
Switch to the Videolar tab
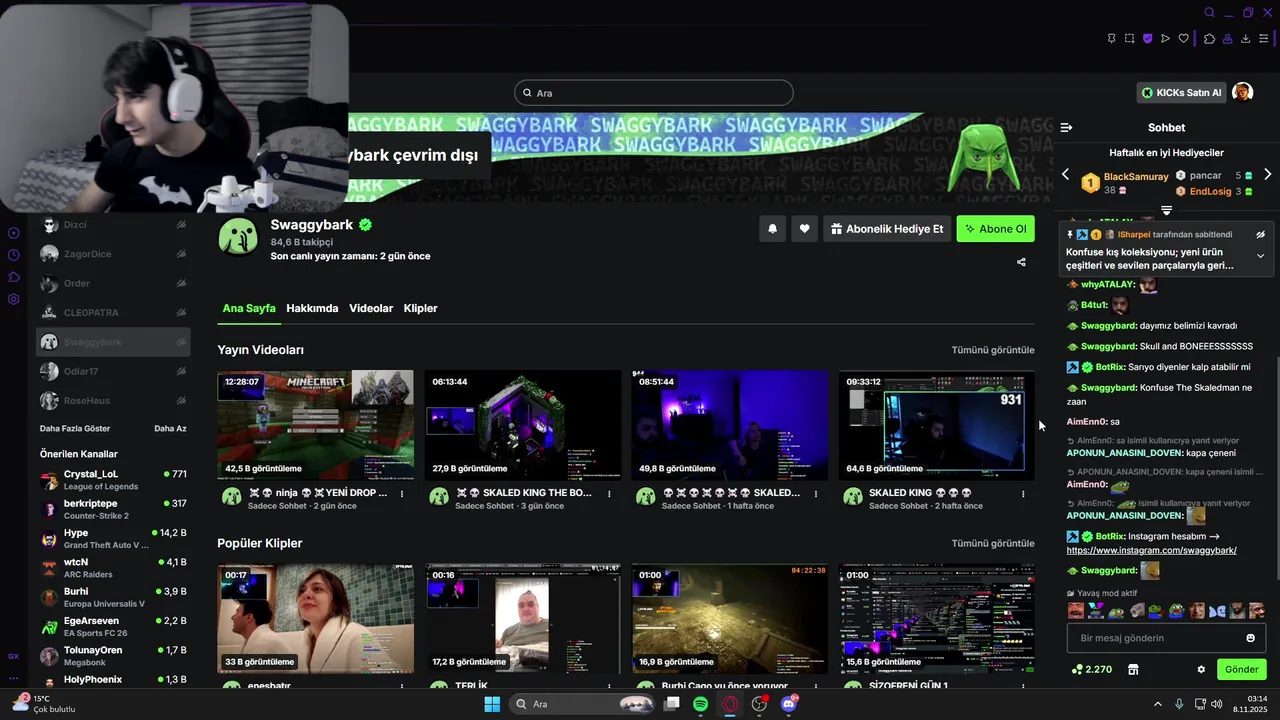(x=371, y=308)
